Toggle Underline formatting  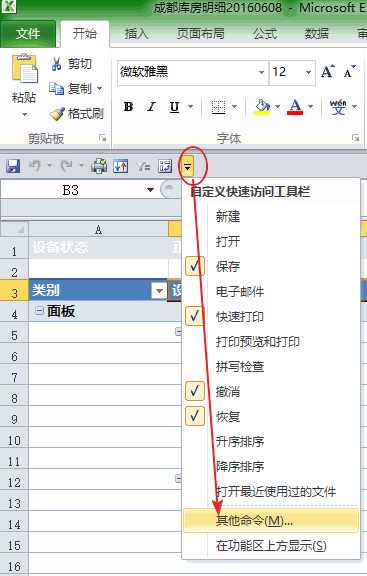point(174,107)
